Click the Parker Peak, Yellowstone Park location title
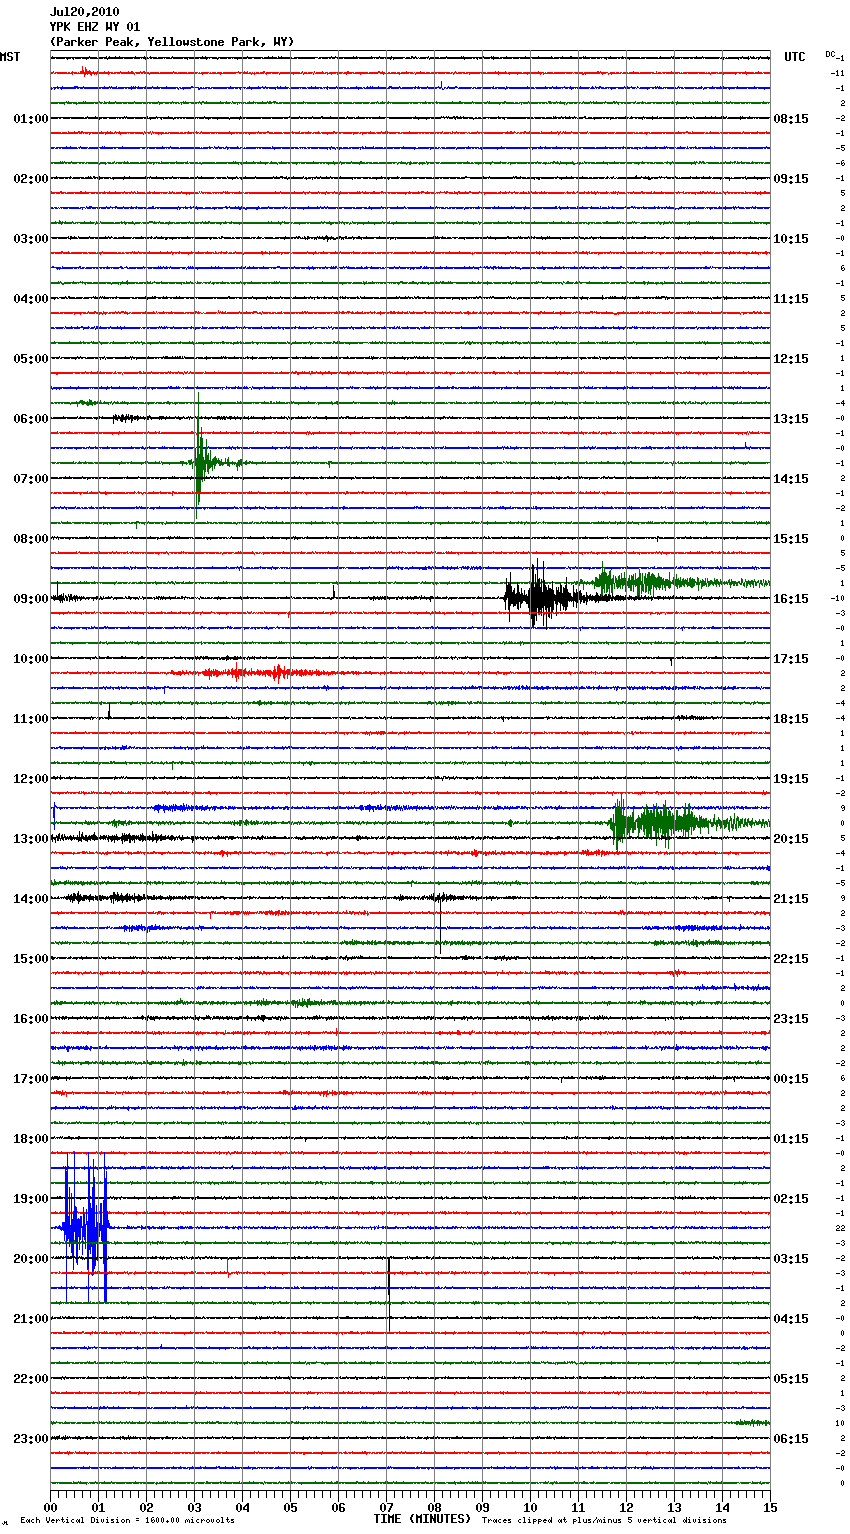850x1534 pixels. click(172, 42)
